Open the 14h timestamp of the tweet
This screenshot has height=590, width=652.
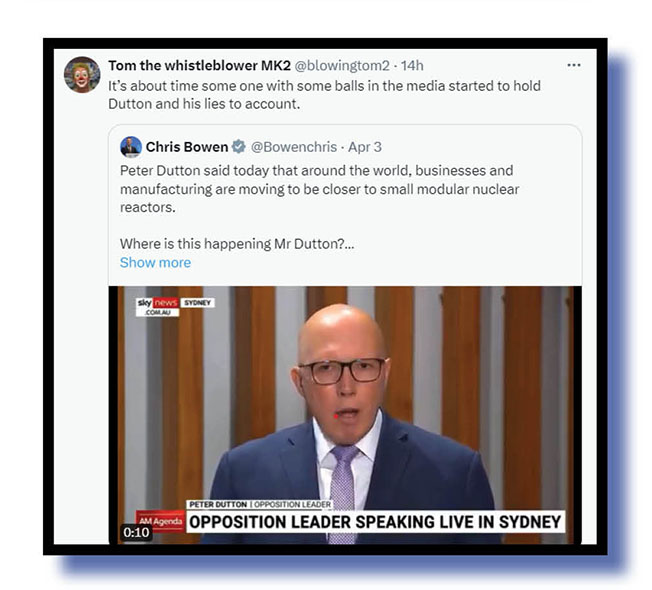(412, 65)
